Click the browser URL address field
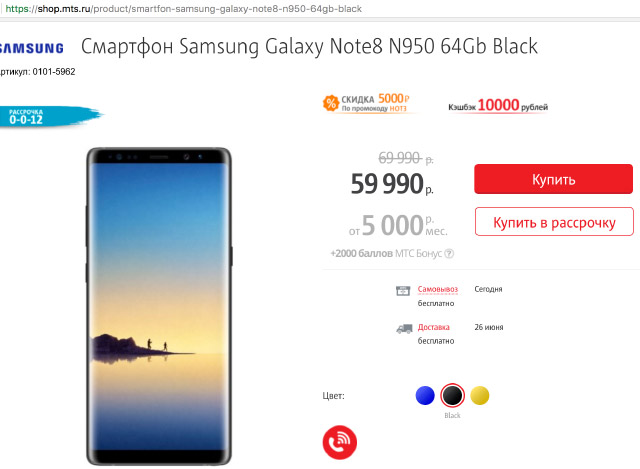This screenshot has width=640, height=469. click(x=184, y=9)
